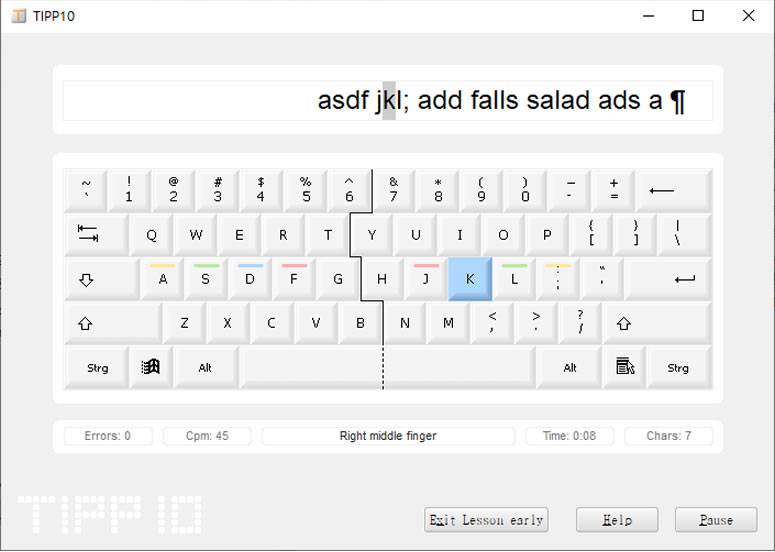This screenshot has height=552, width=775.
Task: Click the semicolon key
Action: [x=558, y=280]
